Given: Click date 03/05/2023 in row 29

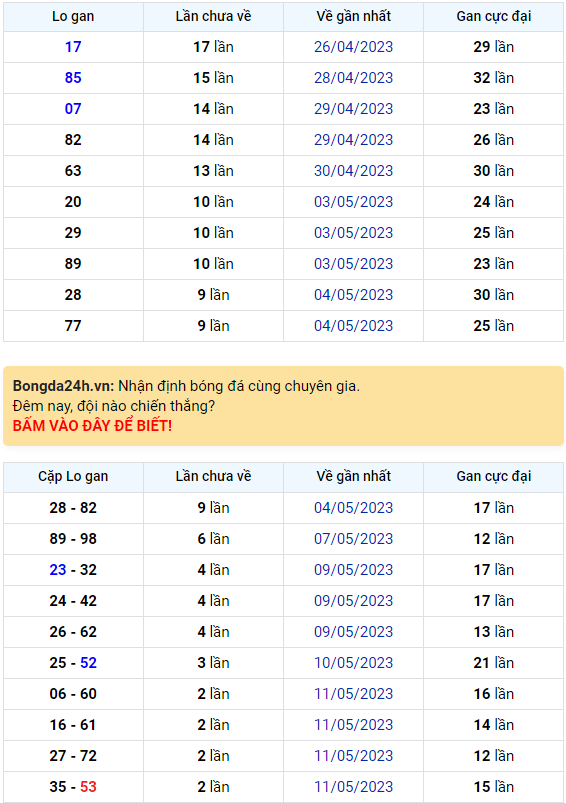Looking at the screenshot, I should pyautogui.click(x=353, y=233).
